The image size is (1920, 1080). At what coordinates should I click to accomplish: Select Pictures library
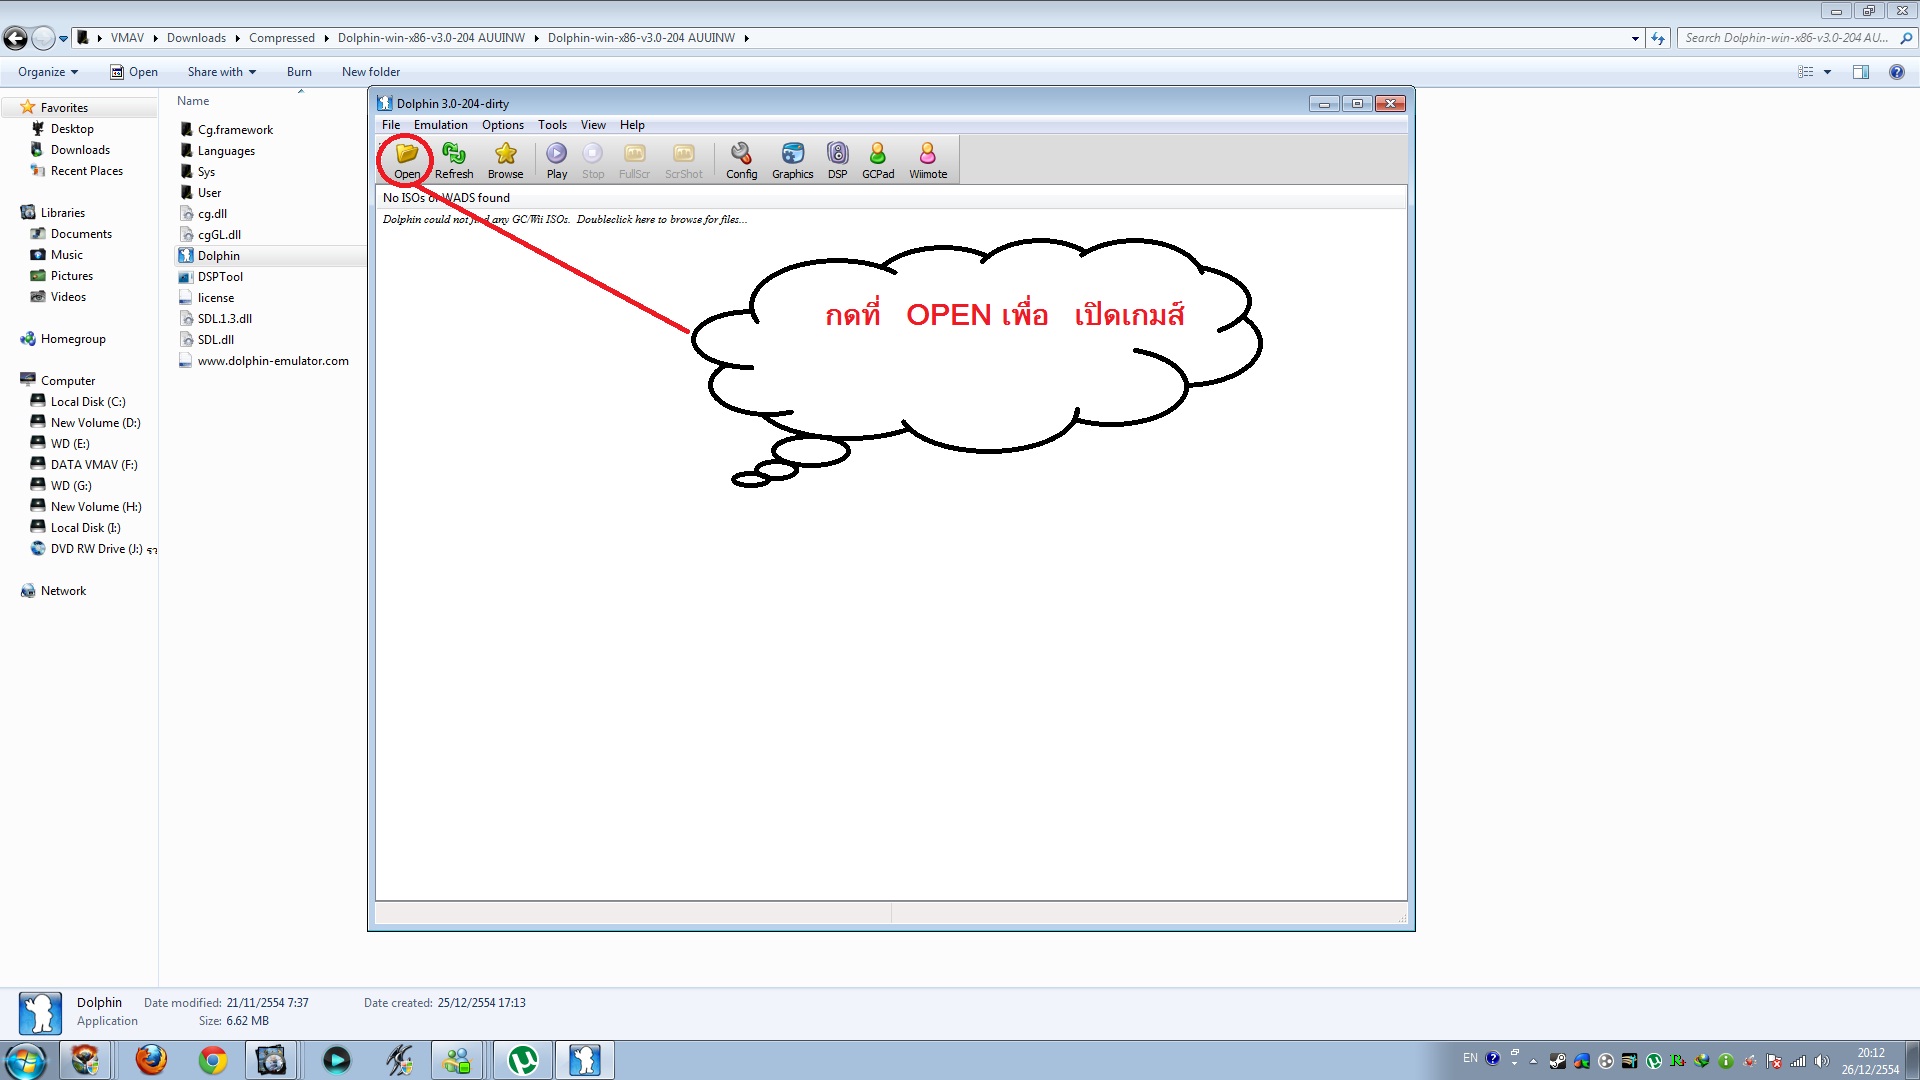[x=72, y=276]
